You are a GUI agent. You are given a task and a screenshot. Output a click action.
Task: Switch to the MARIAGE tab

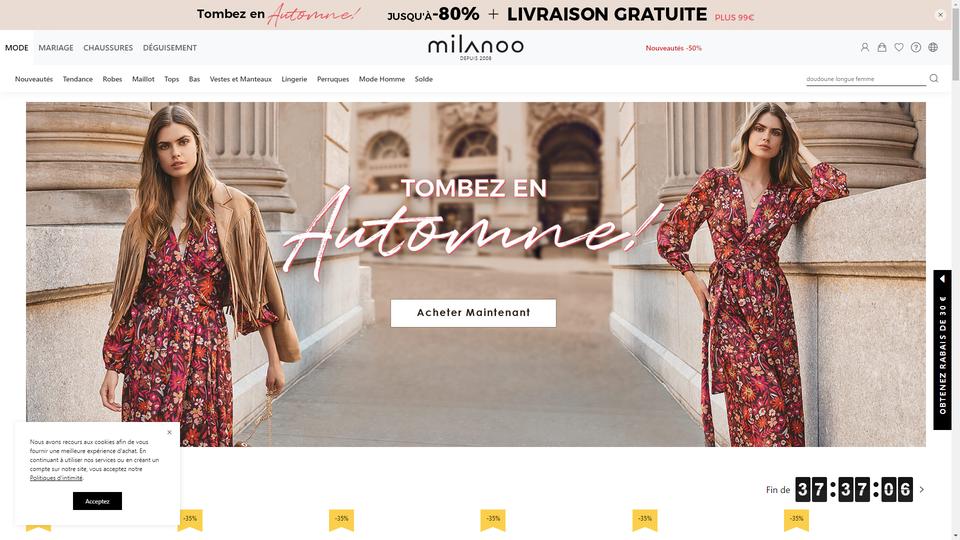click(x=56, y=48)
